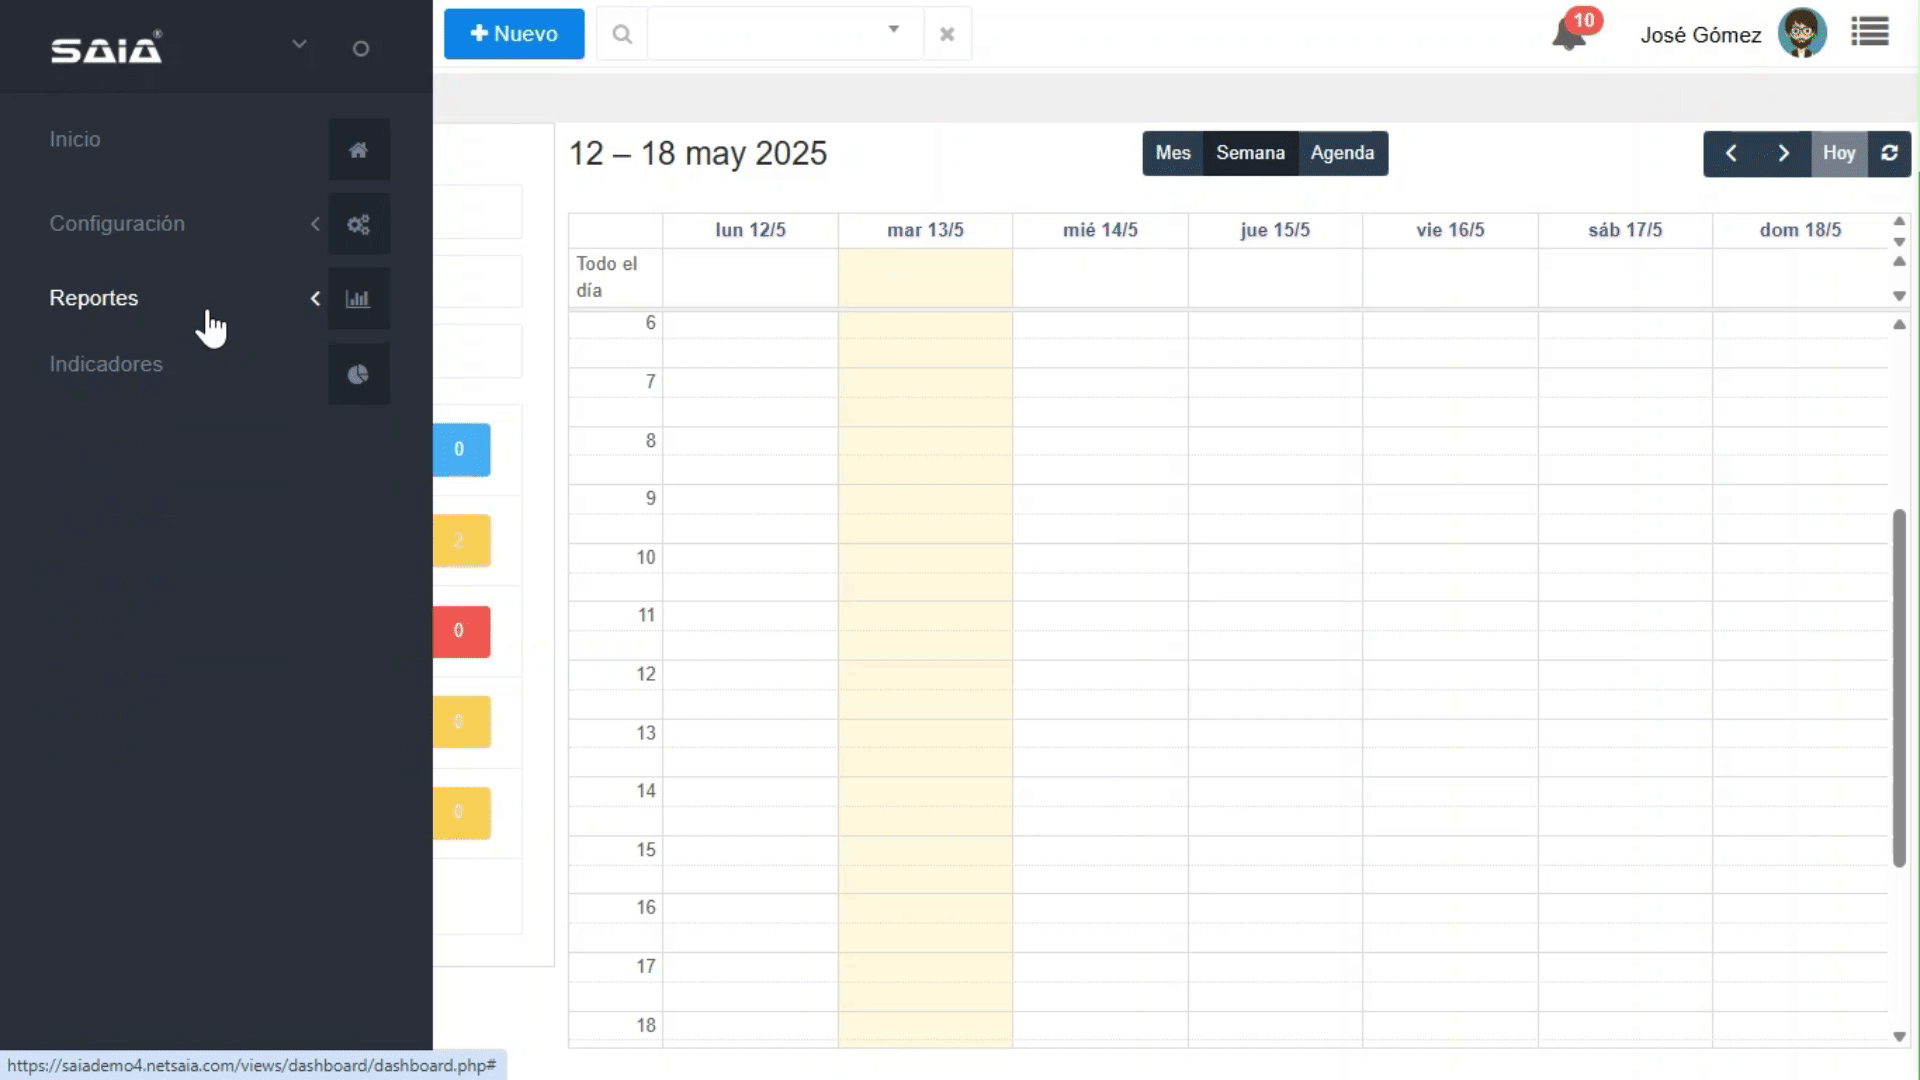Click the calendar refresh icon
The height and width of the screenshot is (1080, 1920).
(1889, 153)
